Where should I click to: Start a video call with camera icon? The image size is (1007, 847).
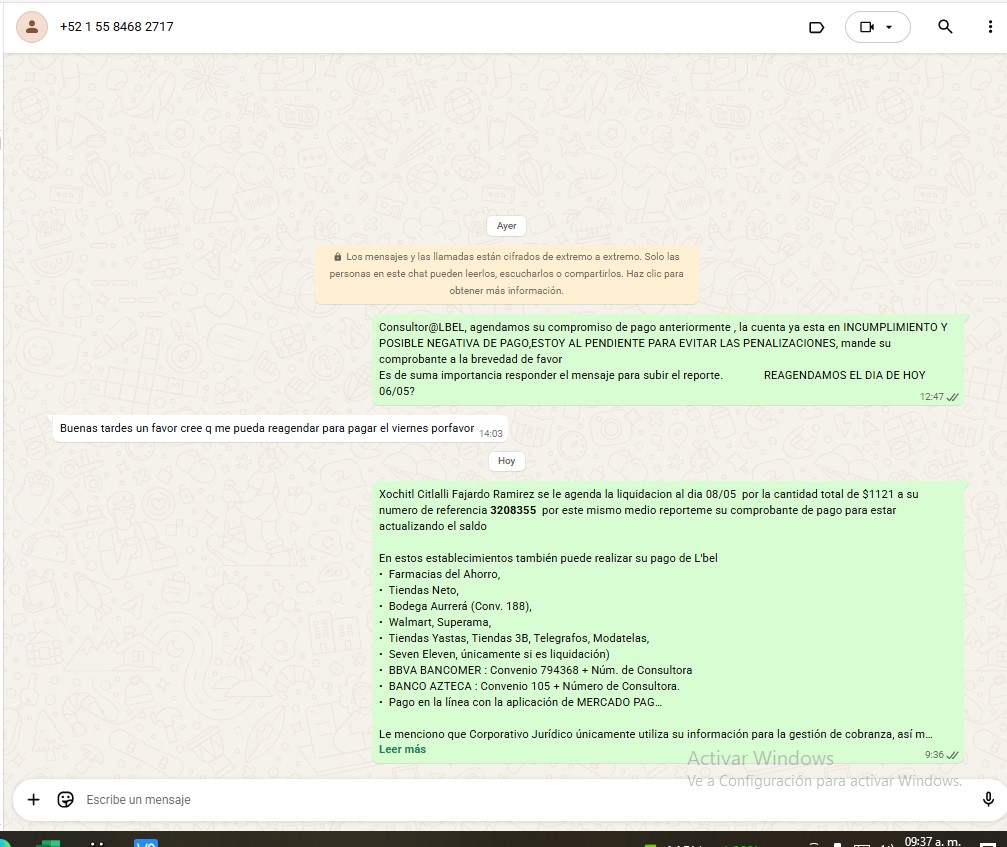pyautogui.click(x=867, y=27)
